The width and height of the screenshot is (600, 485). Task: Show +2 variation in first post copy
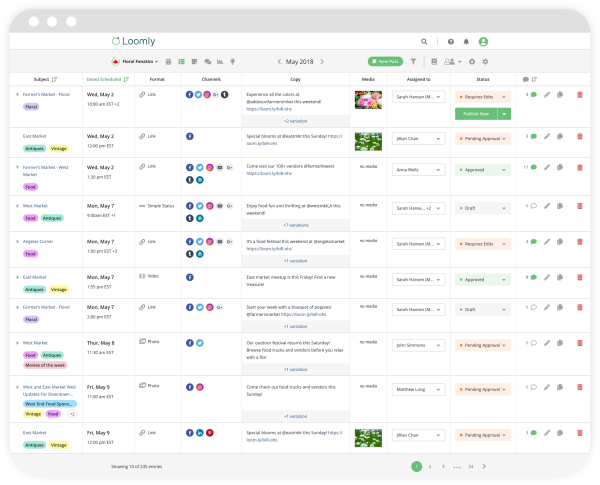point(295,121)
